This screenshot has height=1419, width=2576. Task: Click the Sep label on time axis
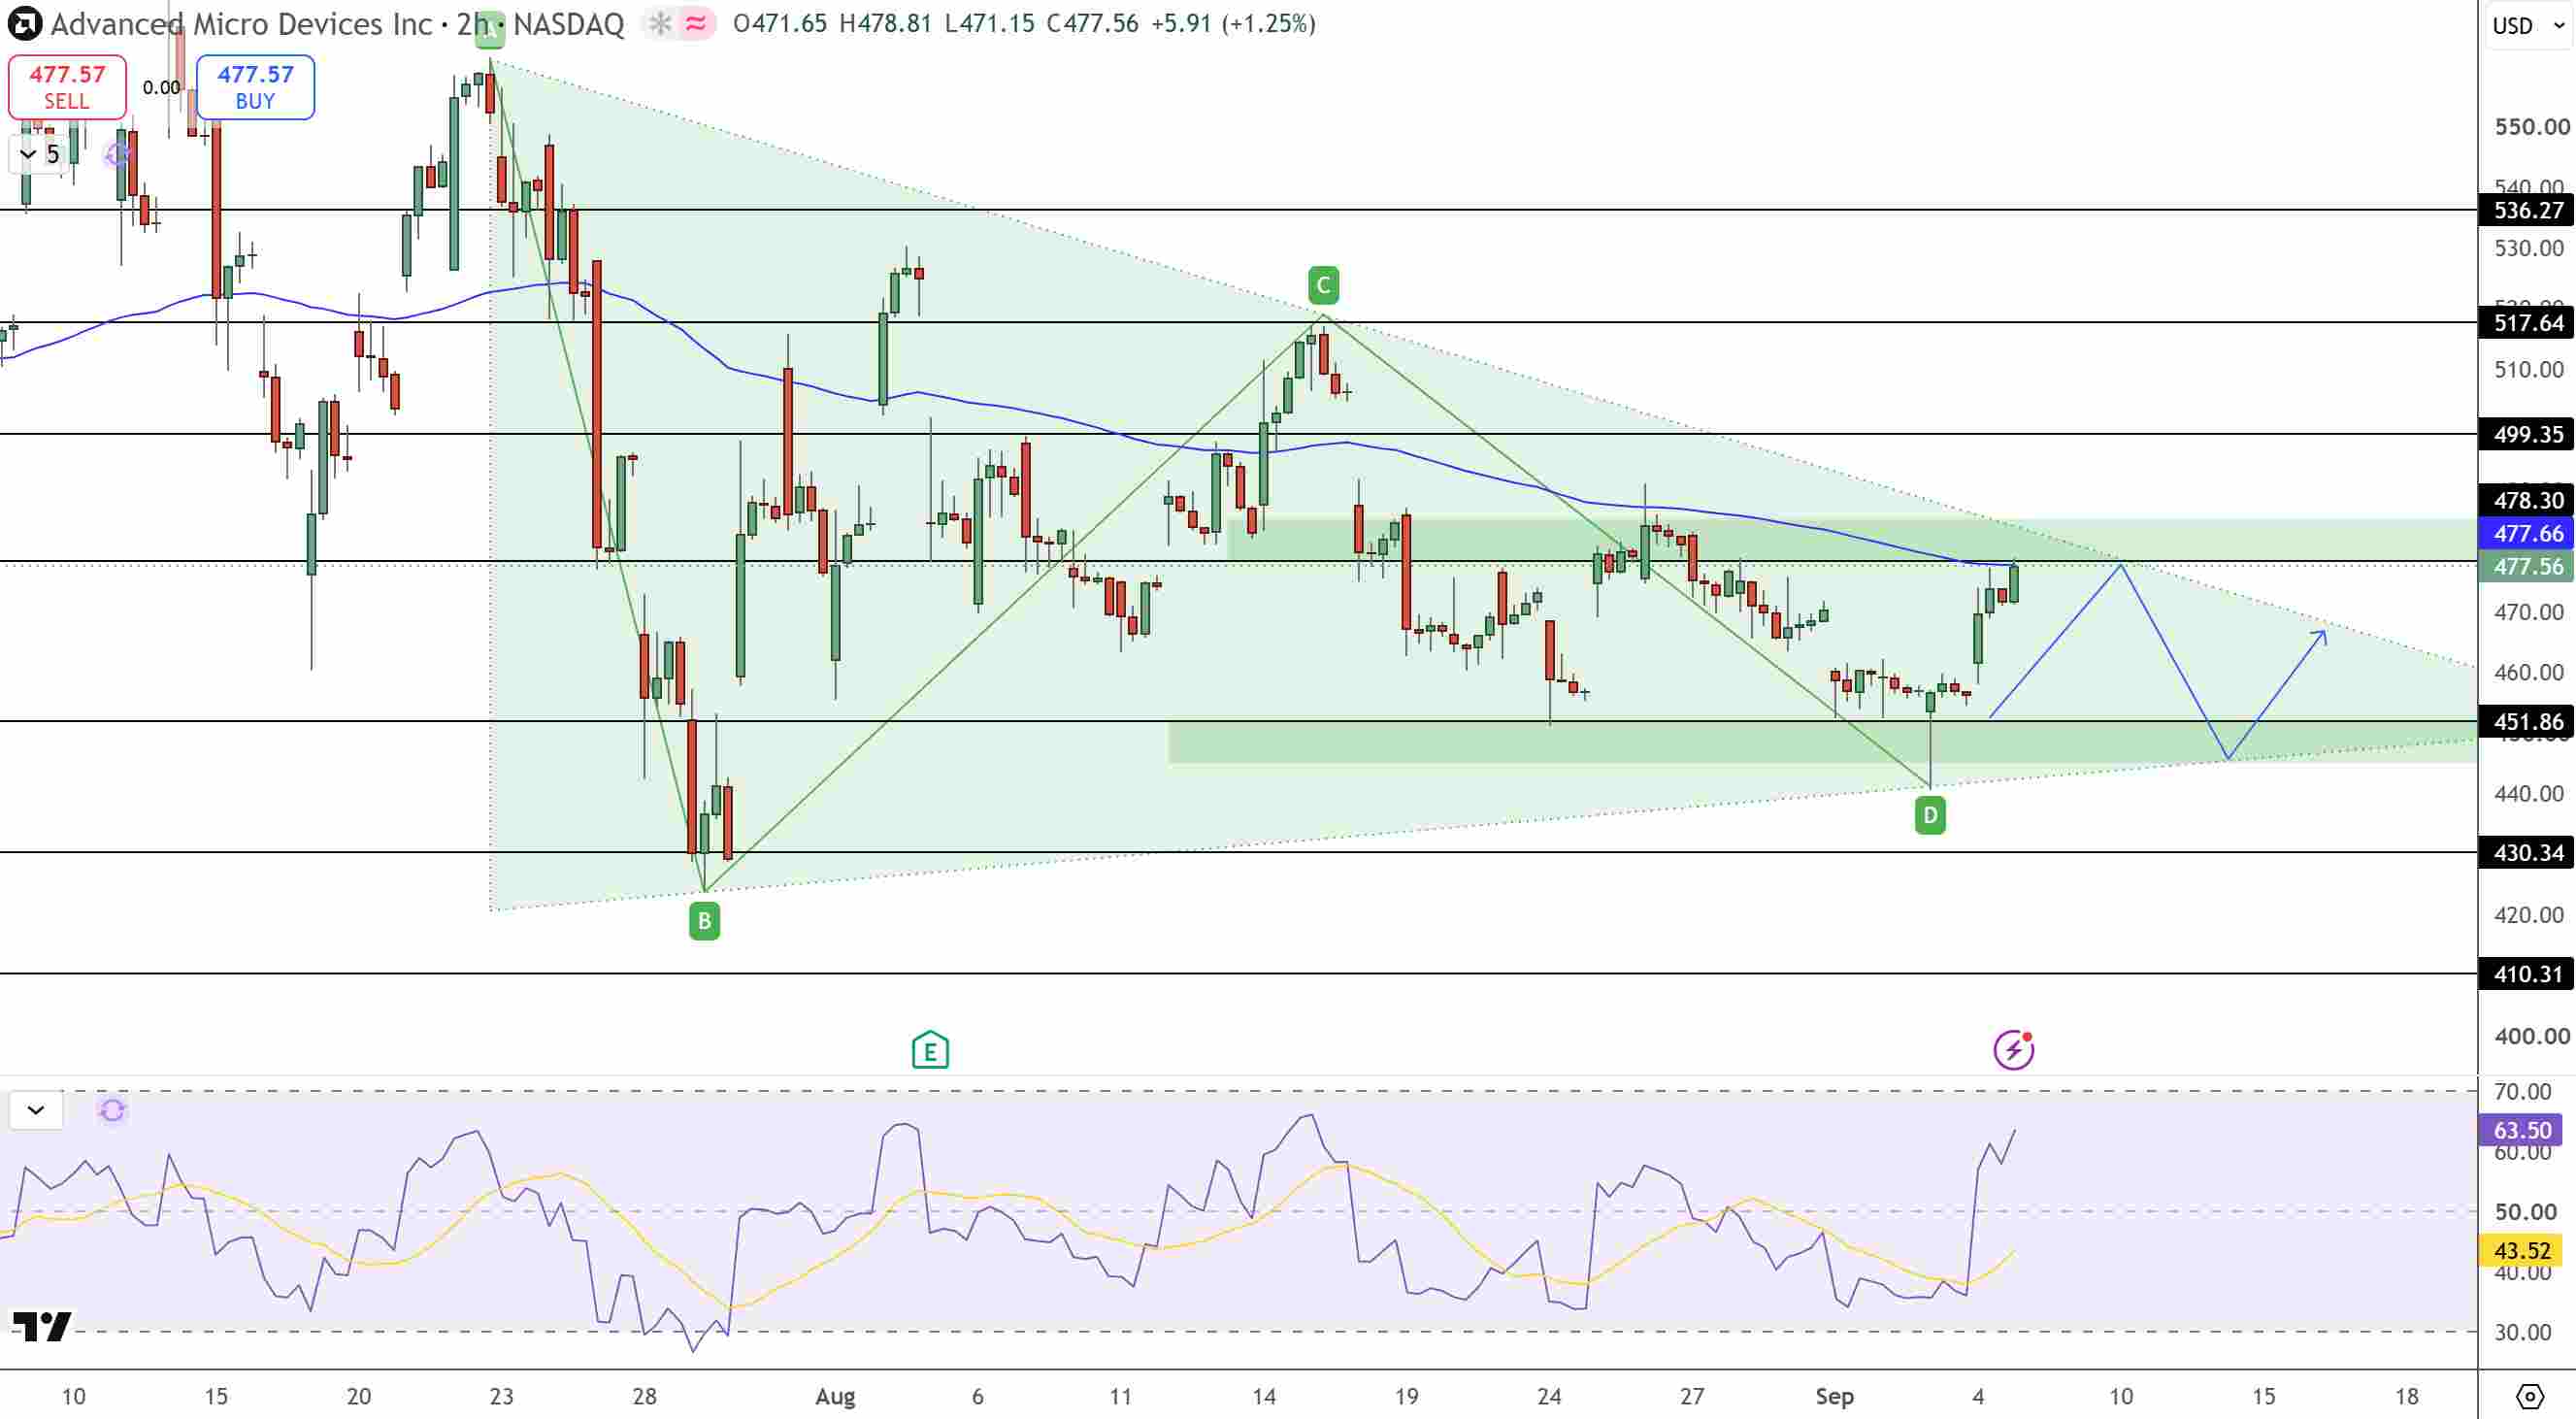[1834, 1396]
